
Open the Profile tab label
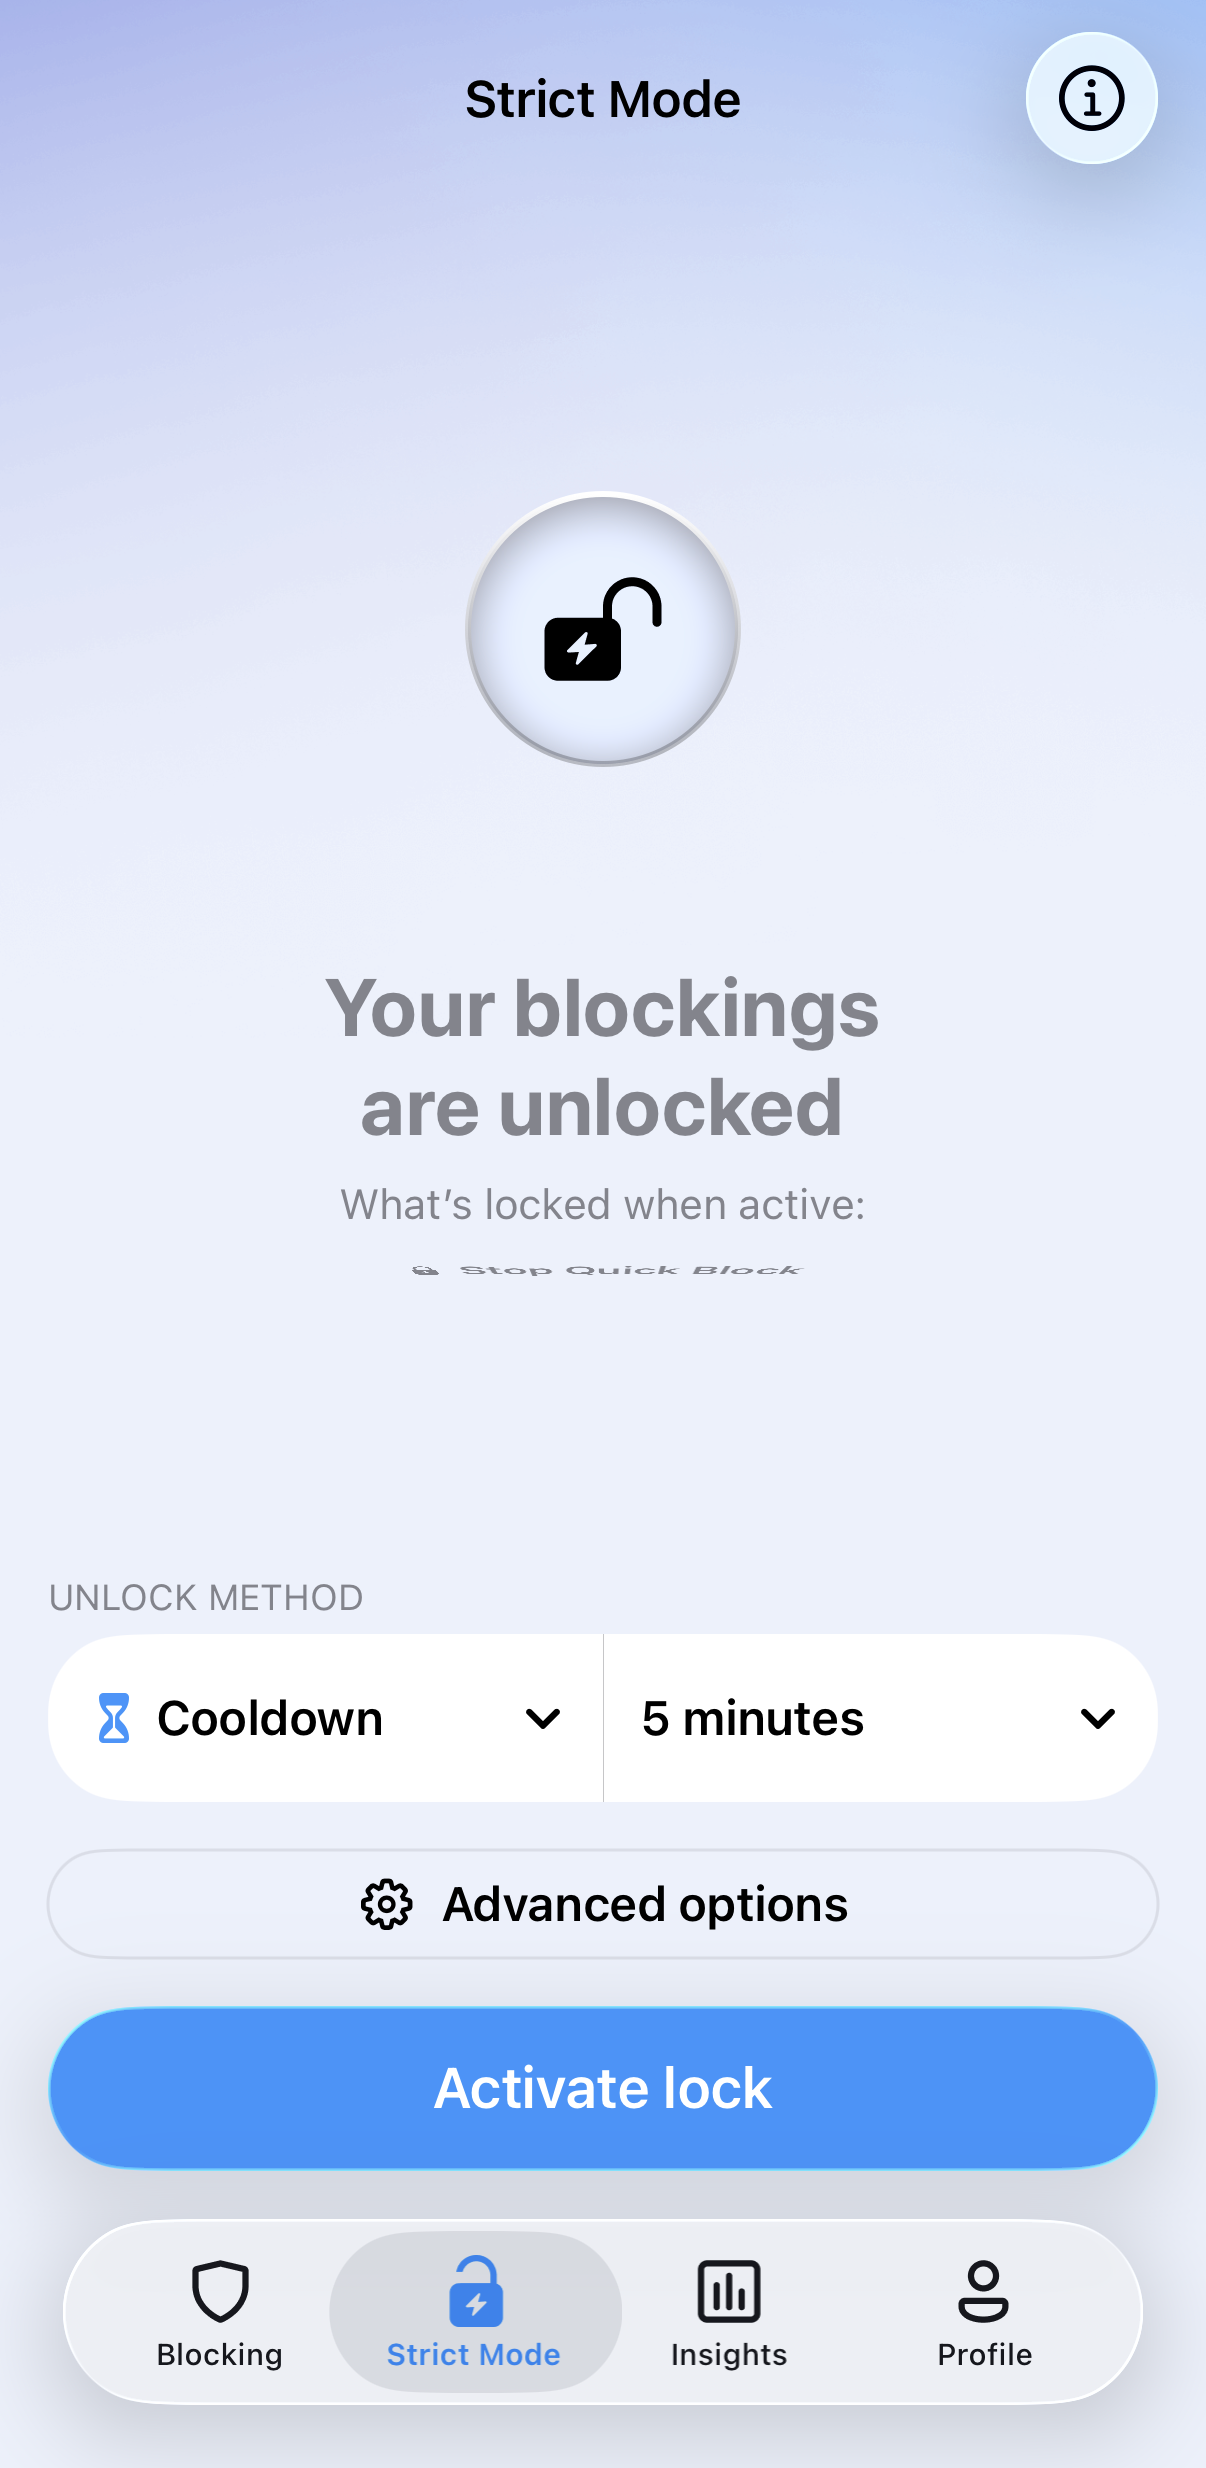point(984,2355)
